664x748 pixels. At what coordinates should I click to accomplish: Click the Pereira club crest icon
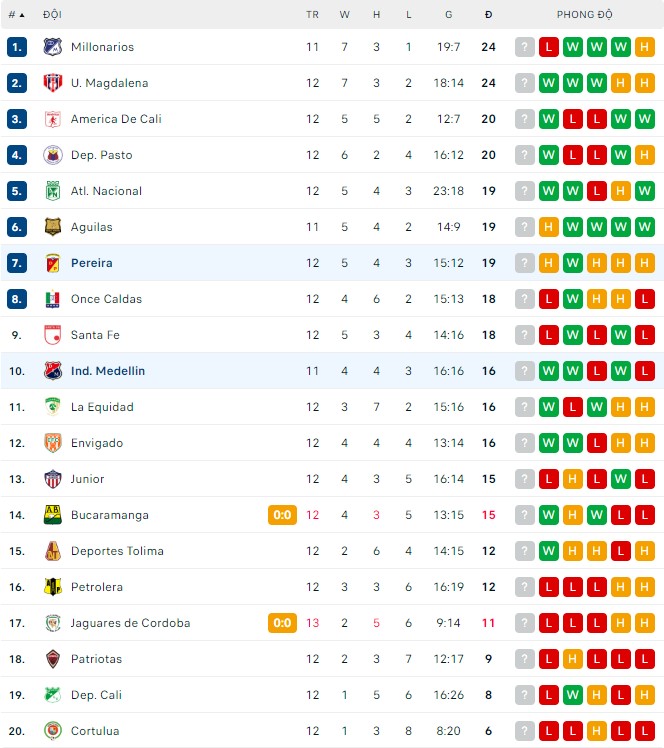tap(52, 263)
